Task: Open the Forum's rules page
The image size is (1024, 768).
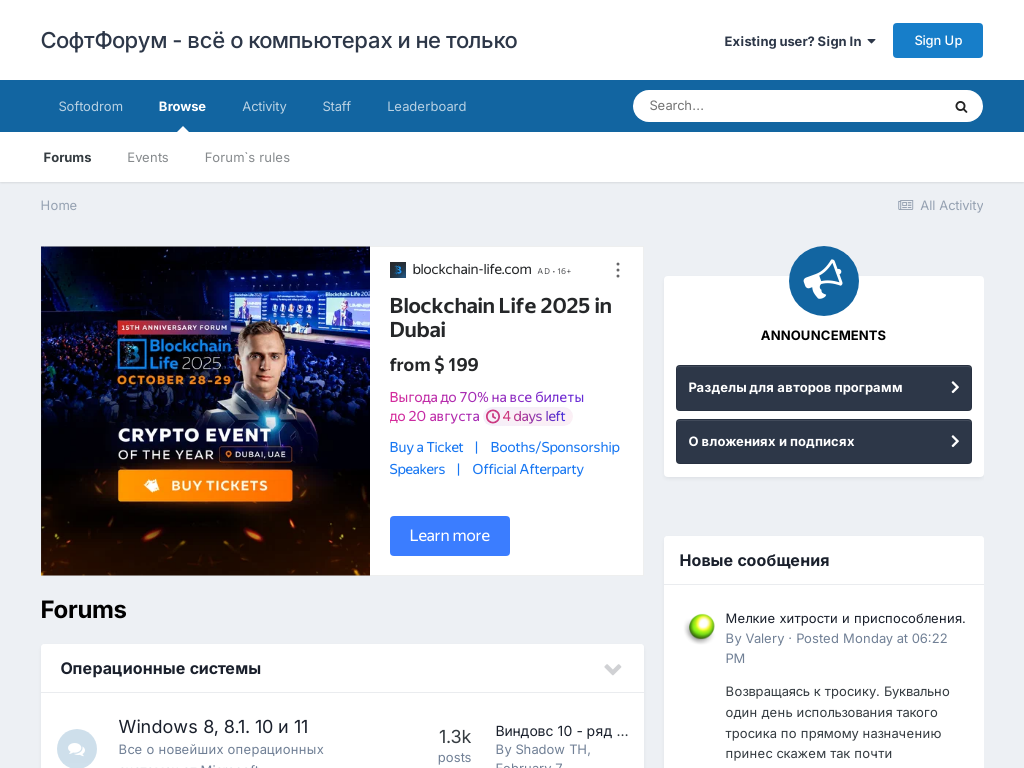Action: tap(247, 158)
